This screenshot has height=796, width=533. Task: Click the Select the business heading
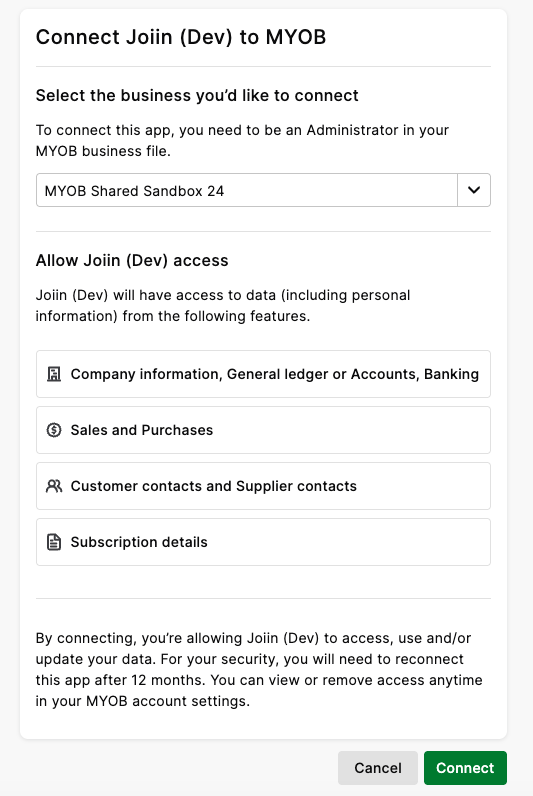[197, 95]
